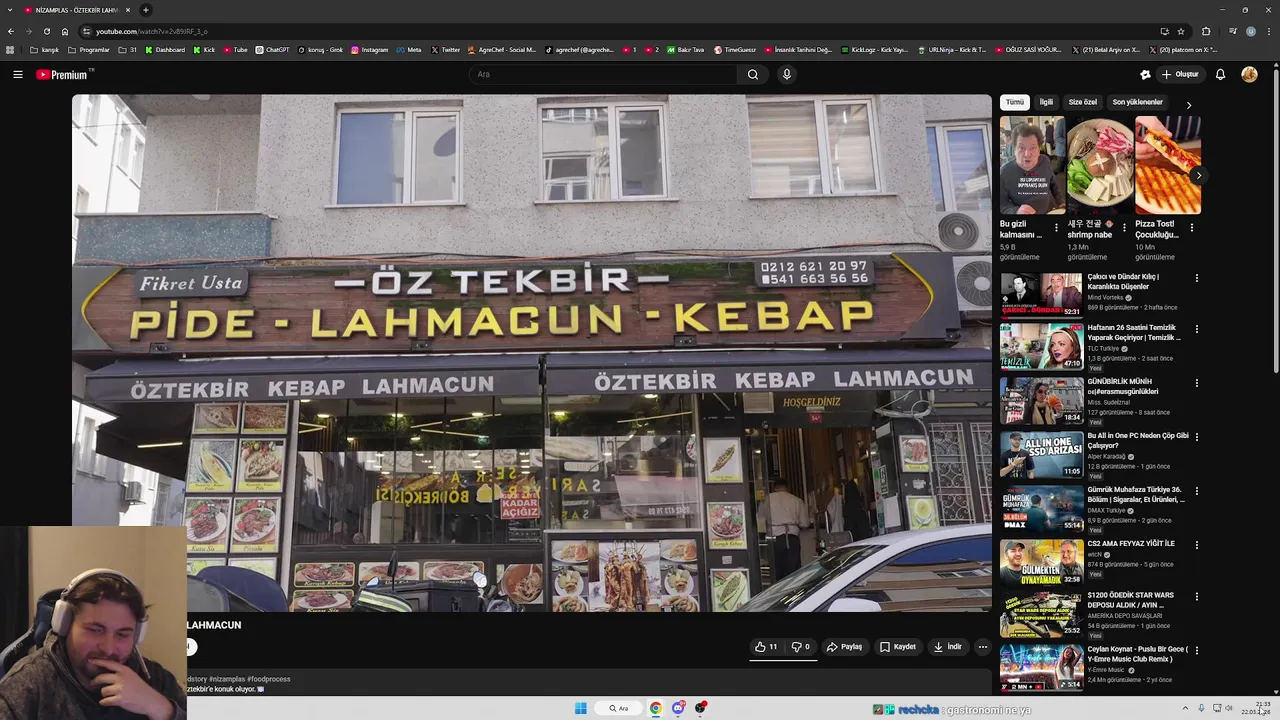Open options for shrimp nabe Short
Screen dimensions: 1280x720
point(1124,228)
